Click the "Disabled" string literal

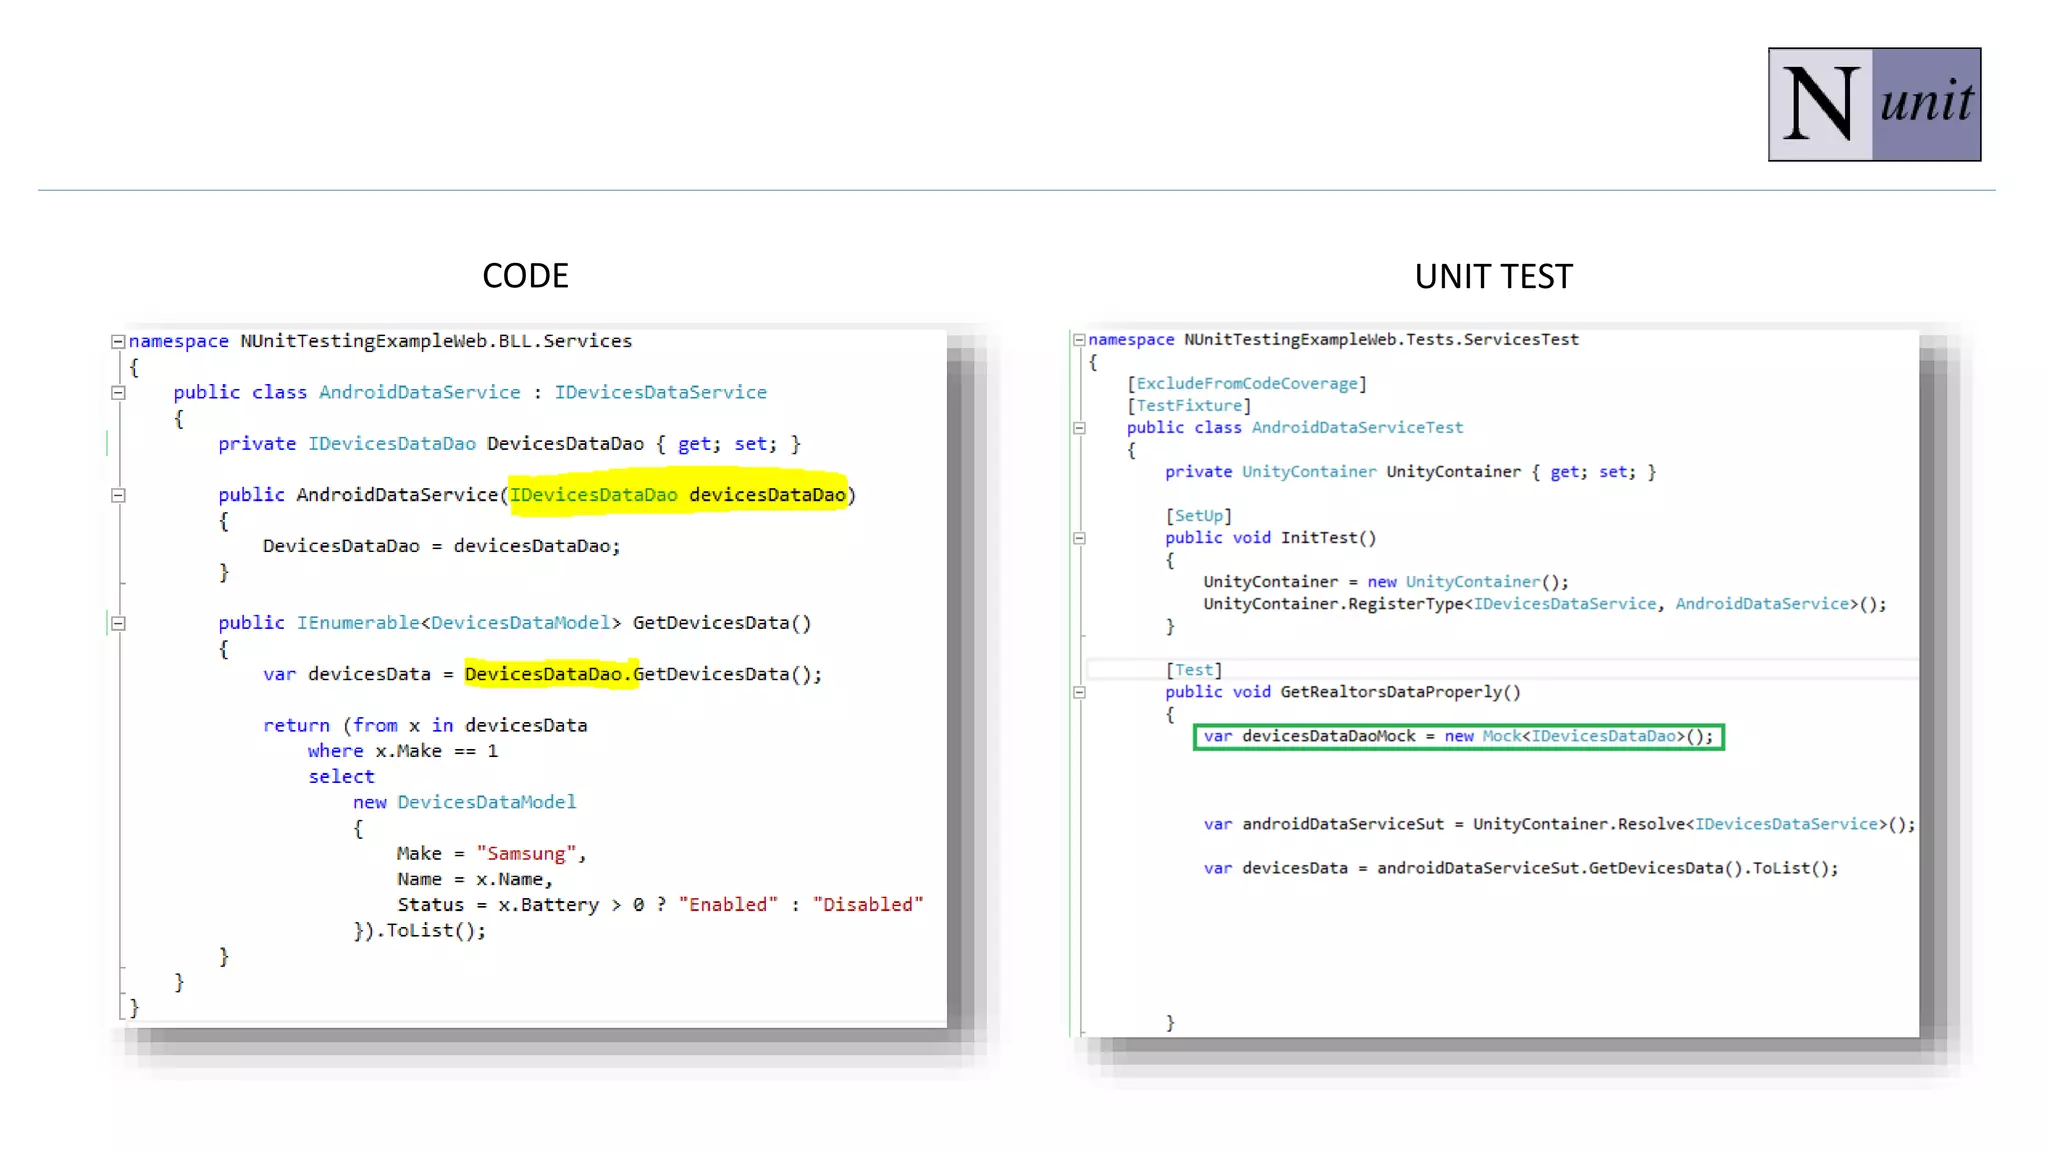[868, 904]
